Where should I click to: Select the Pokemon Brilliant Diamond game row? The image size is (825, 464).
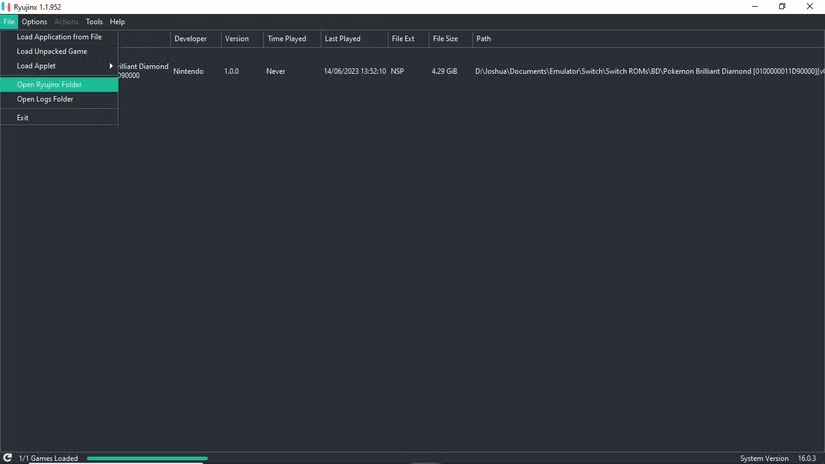[x=471, y=71]
